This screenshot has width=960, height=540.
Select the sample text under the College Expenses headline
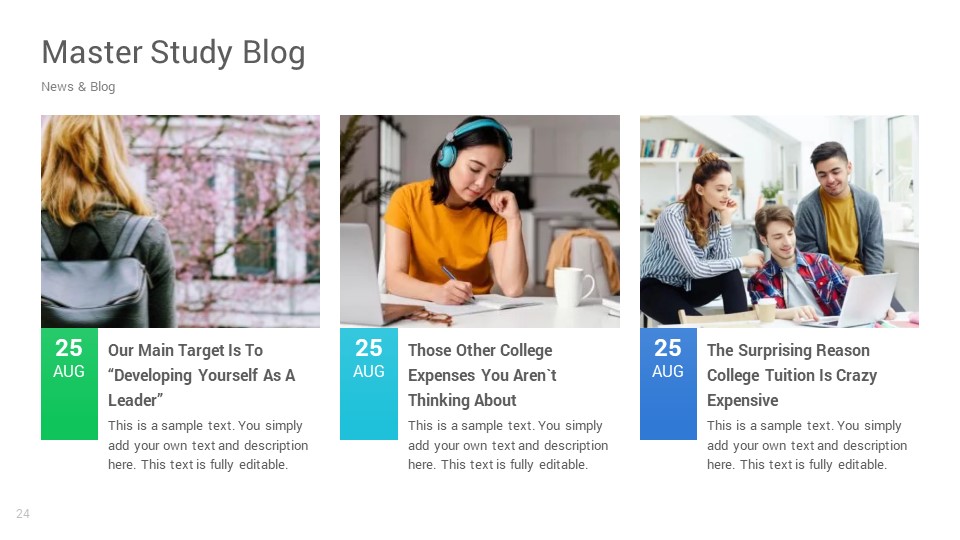pyautogui.click(x=507, y=445)
